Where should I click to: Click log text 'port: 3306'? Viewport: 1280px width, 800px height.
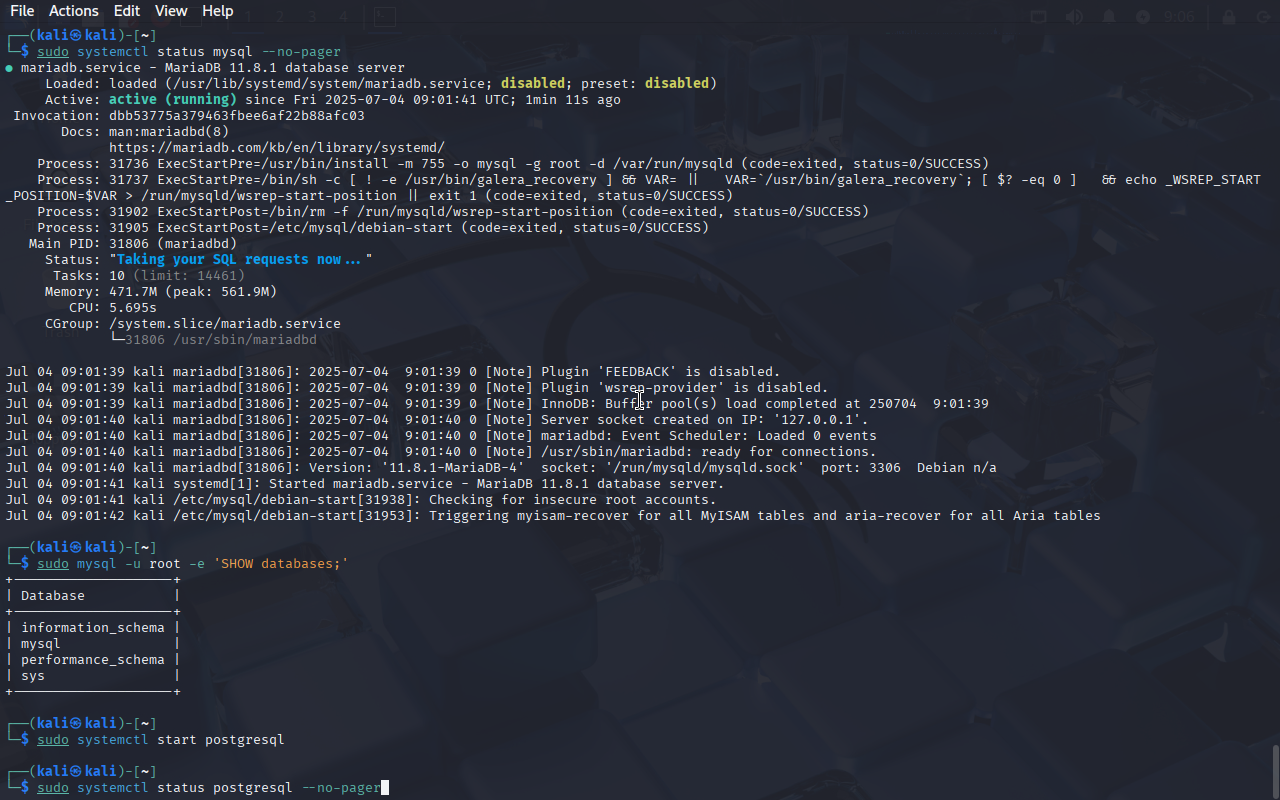tap(861, 468)
